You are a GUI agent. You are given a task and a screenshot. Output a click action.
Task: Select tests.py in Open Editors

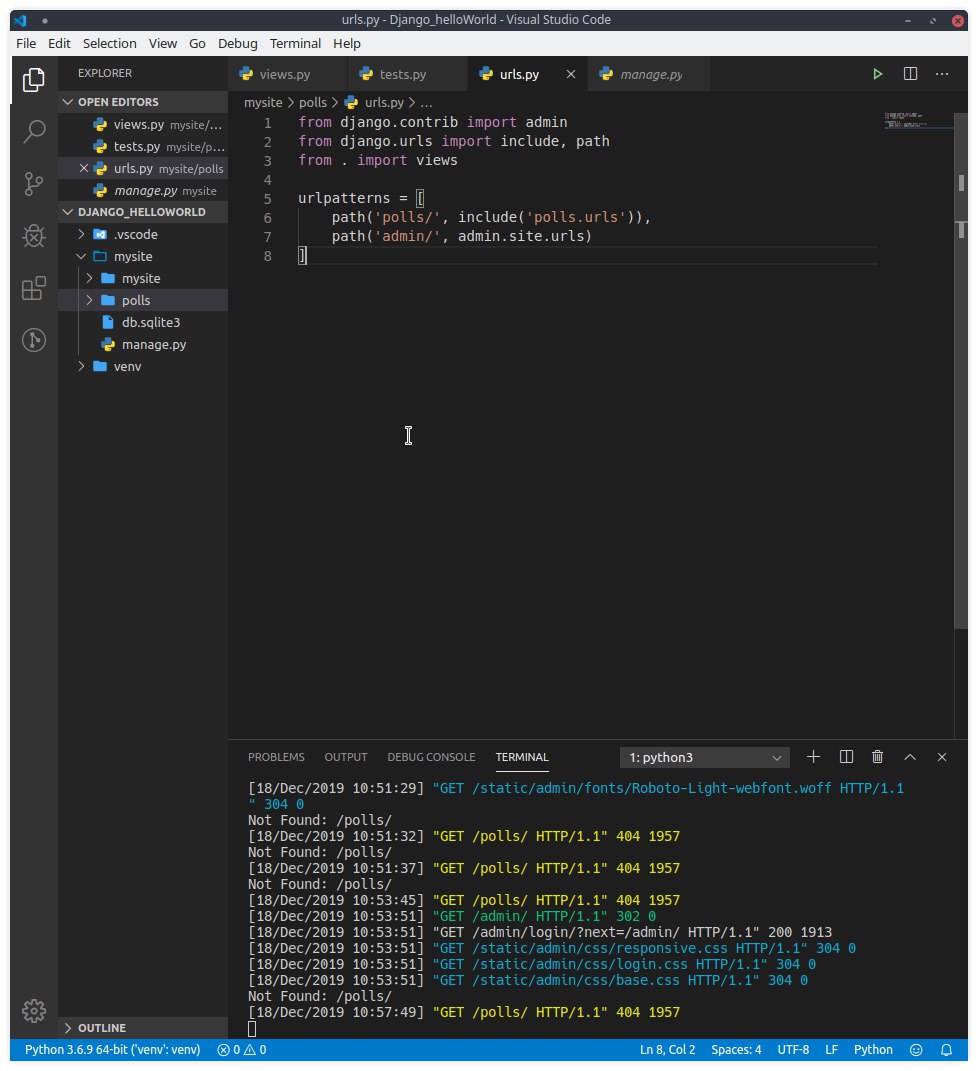pos(143,146)
